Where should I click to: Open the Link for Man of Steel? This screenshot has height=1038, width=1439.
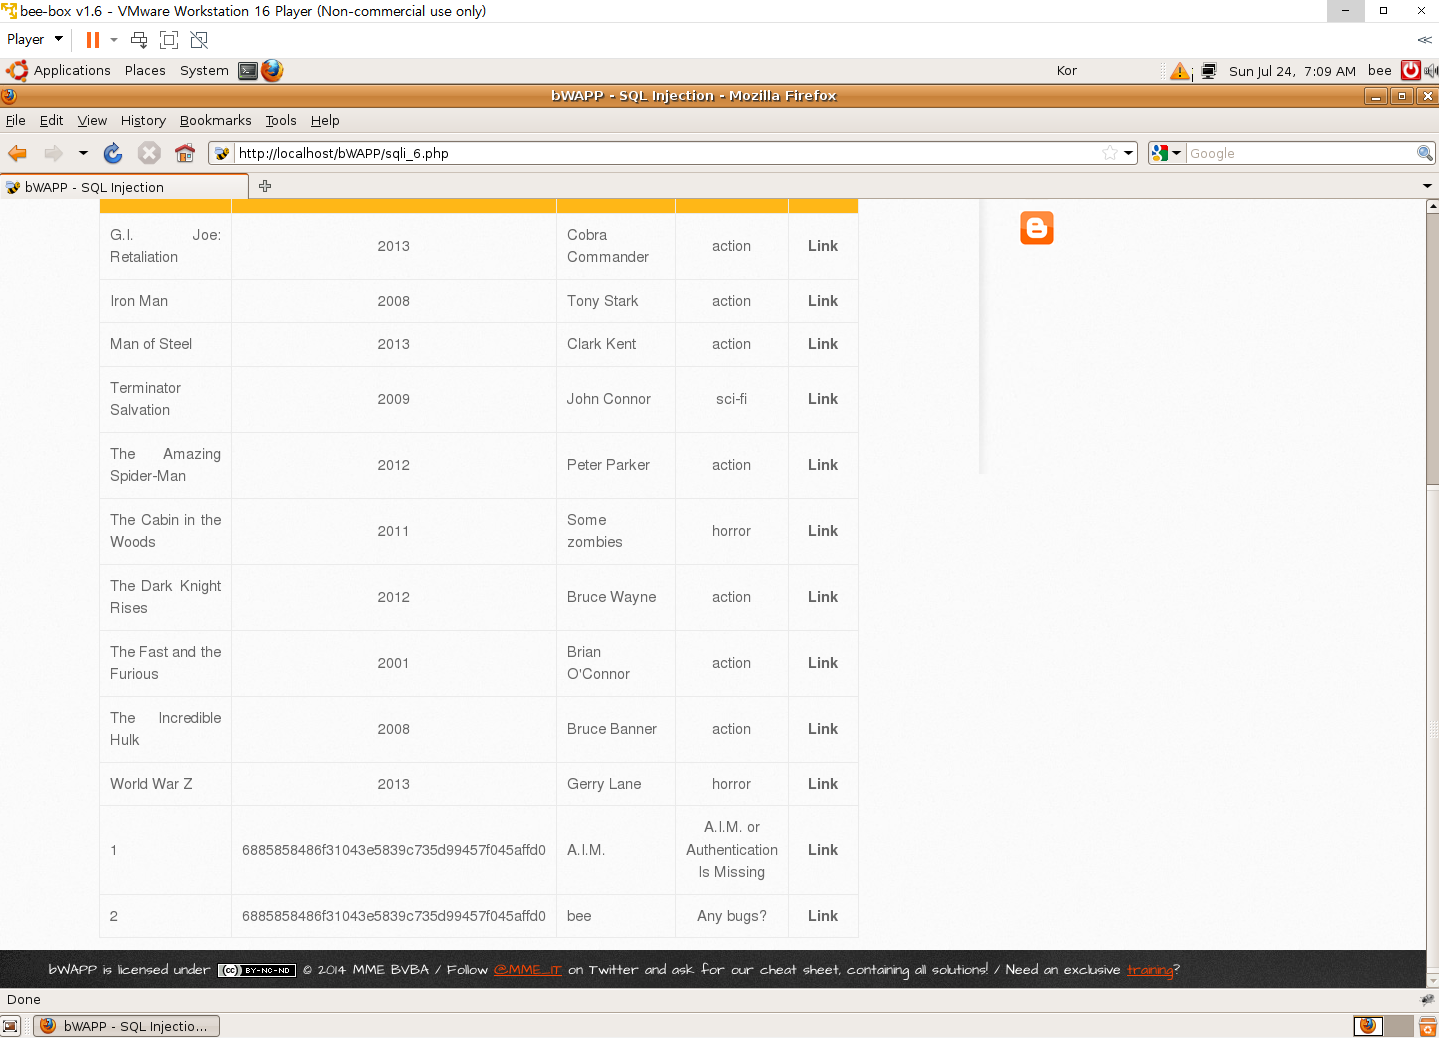point(823,344)
